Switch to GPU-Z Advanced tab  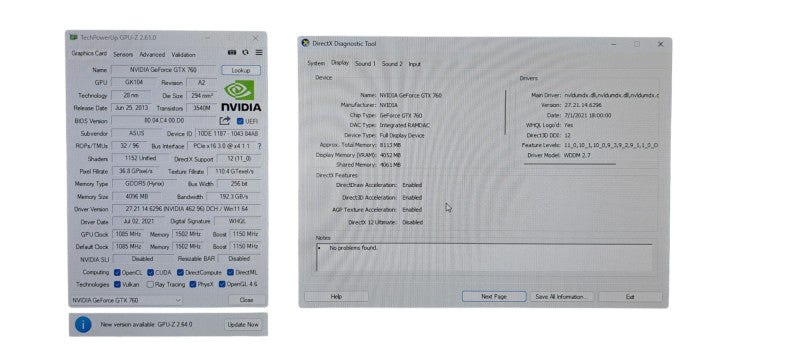(152, 54)
